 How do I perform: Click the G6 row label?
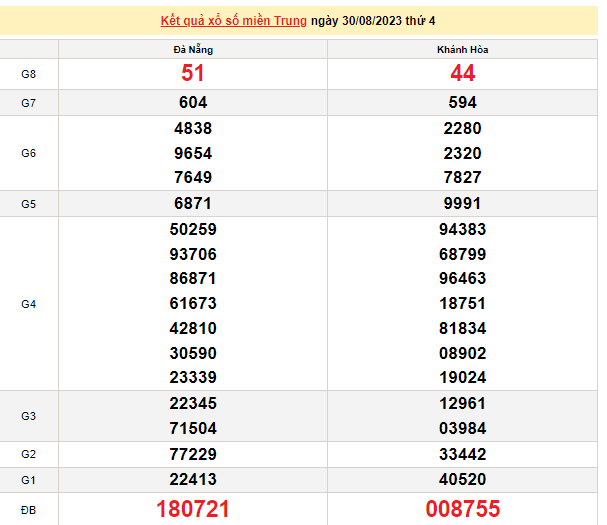click(x=29, y=153)
